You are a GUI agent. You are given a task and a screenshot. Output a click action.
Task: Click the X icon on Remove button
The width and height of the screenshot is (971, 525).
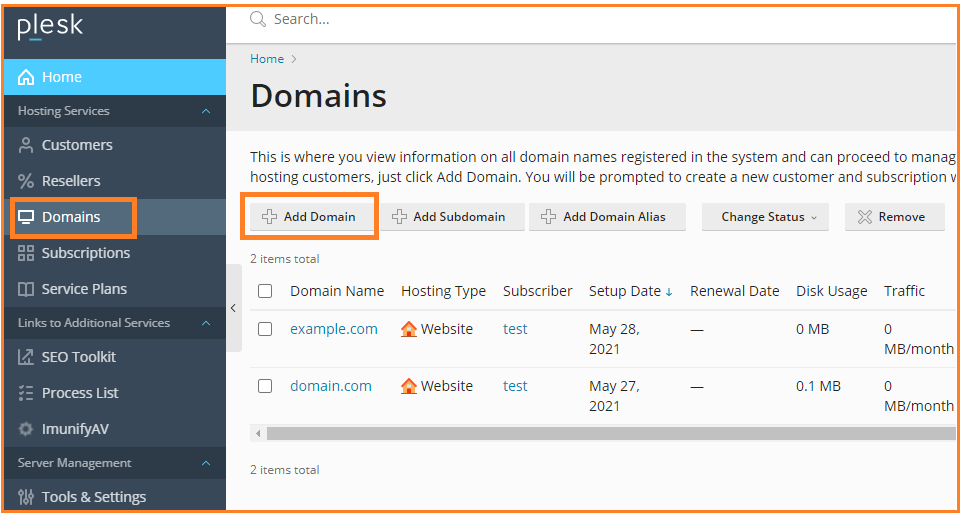pos(864,217)
